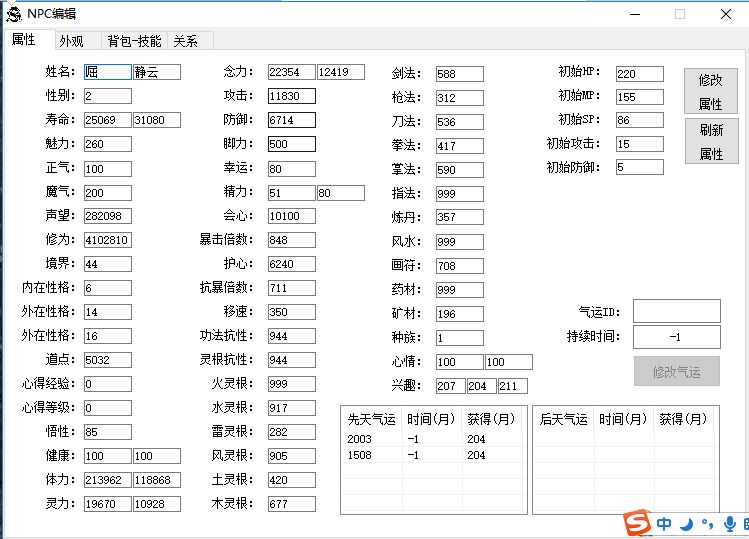Click the 修改属性 button
Viewport: 749px width, 539px height.
coord(711,91)
